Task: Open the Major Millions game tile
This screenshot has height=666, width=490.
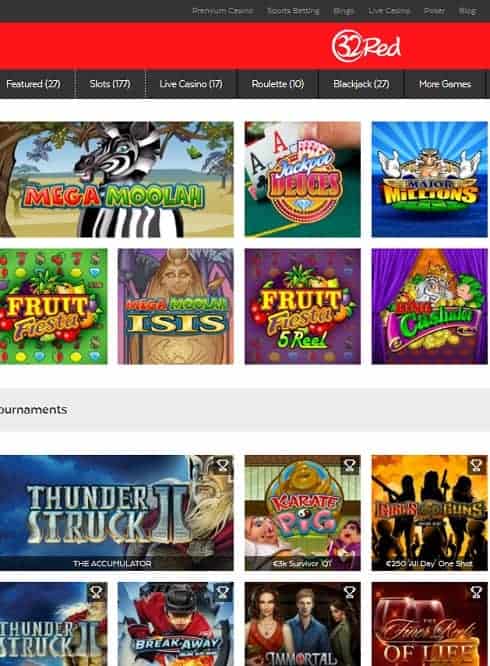Action: (430, 179)
